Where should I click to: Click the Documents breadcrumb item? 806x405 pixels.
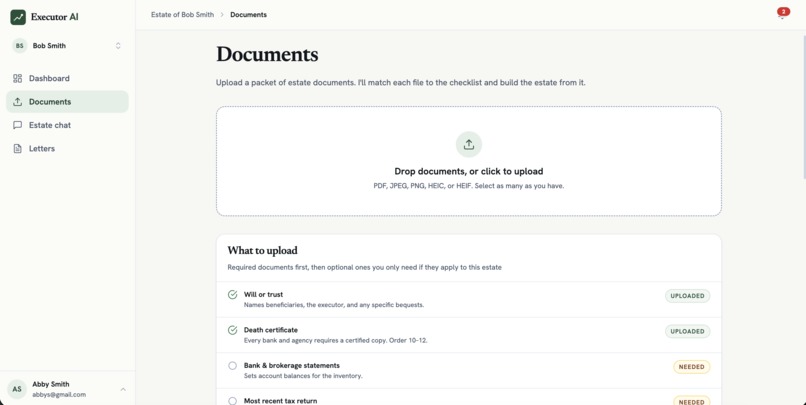248,14
